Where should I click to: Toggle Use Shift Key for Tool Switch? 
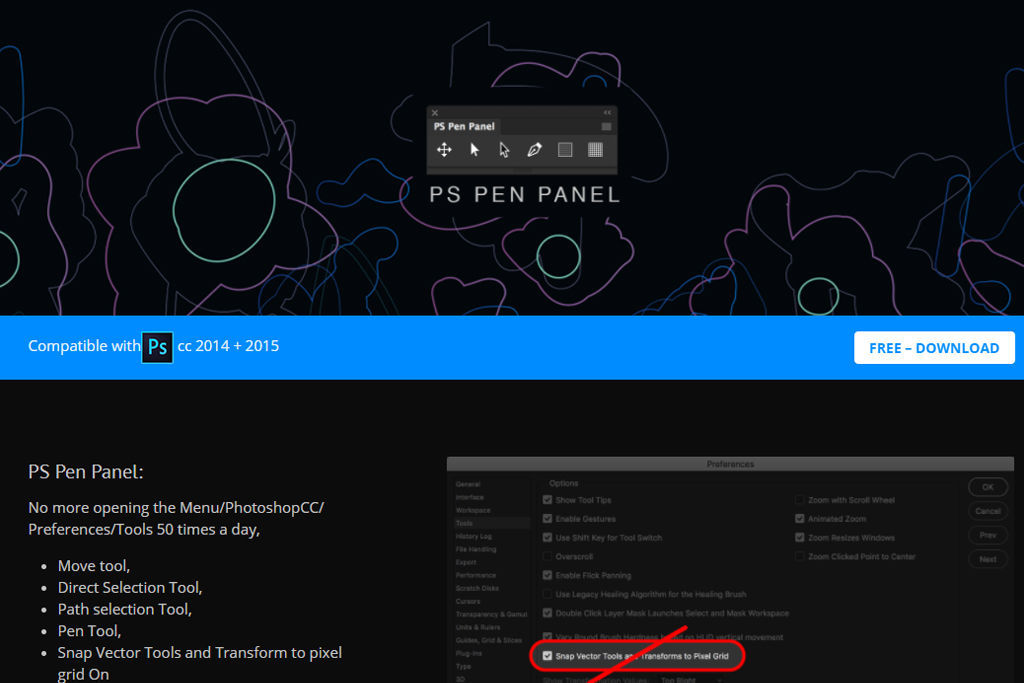click(547, 537)
